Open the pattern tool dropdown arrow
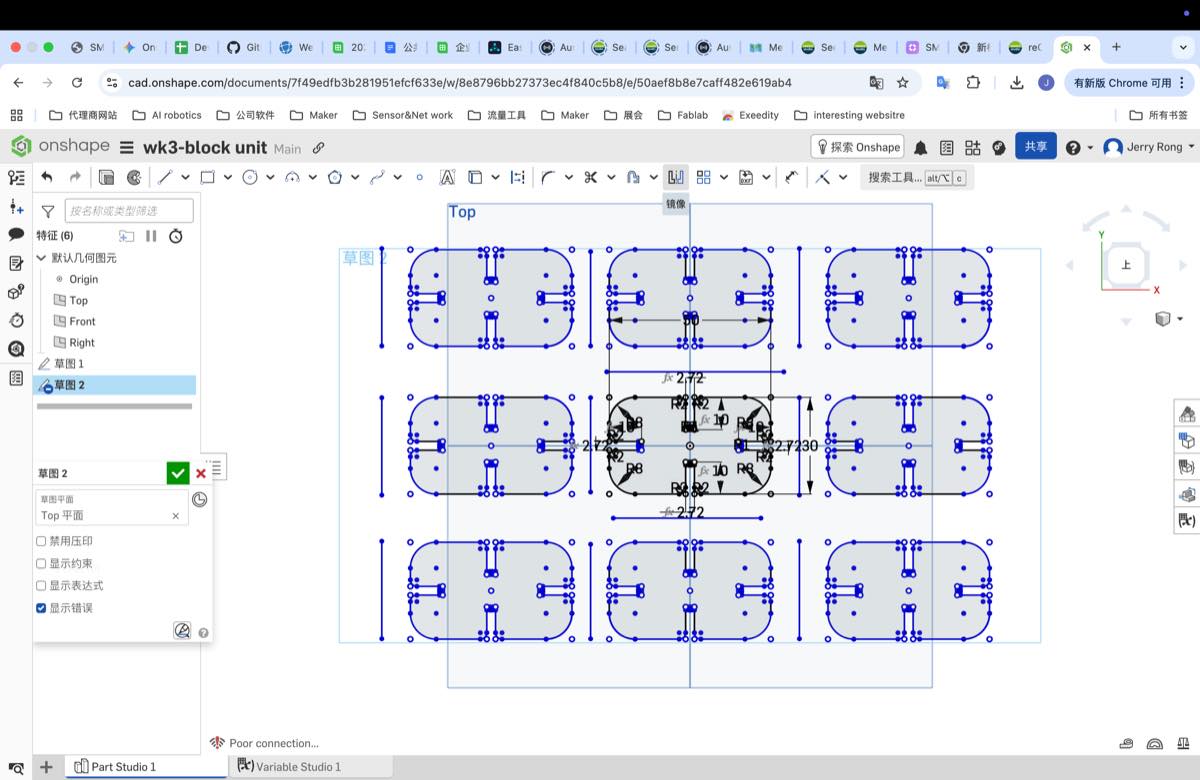The width and height of the screenshot is (1200, 780). [x=724, y=177]
